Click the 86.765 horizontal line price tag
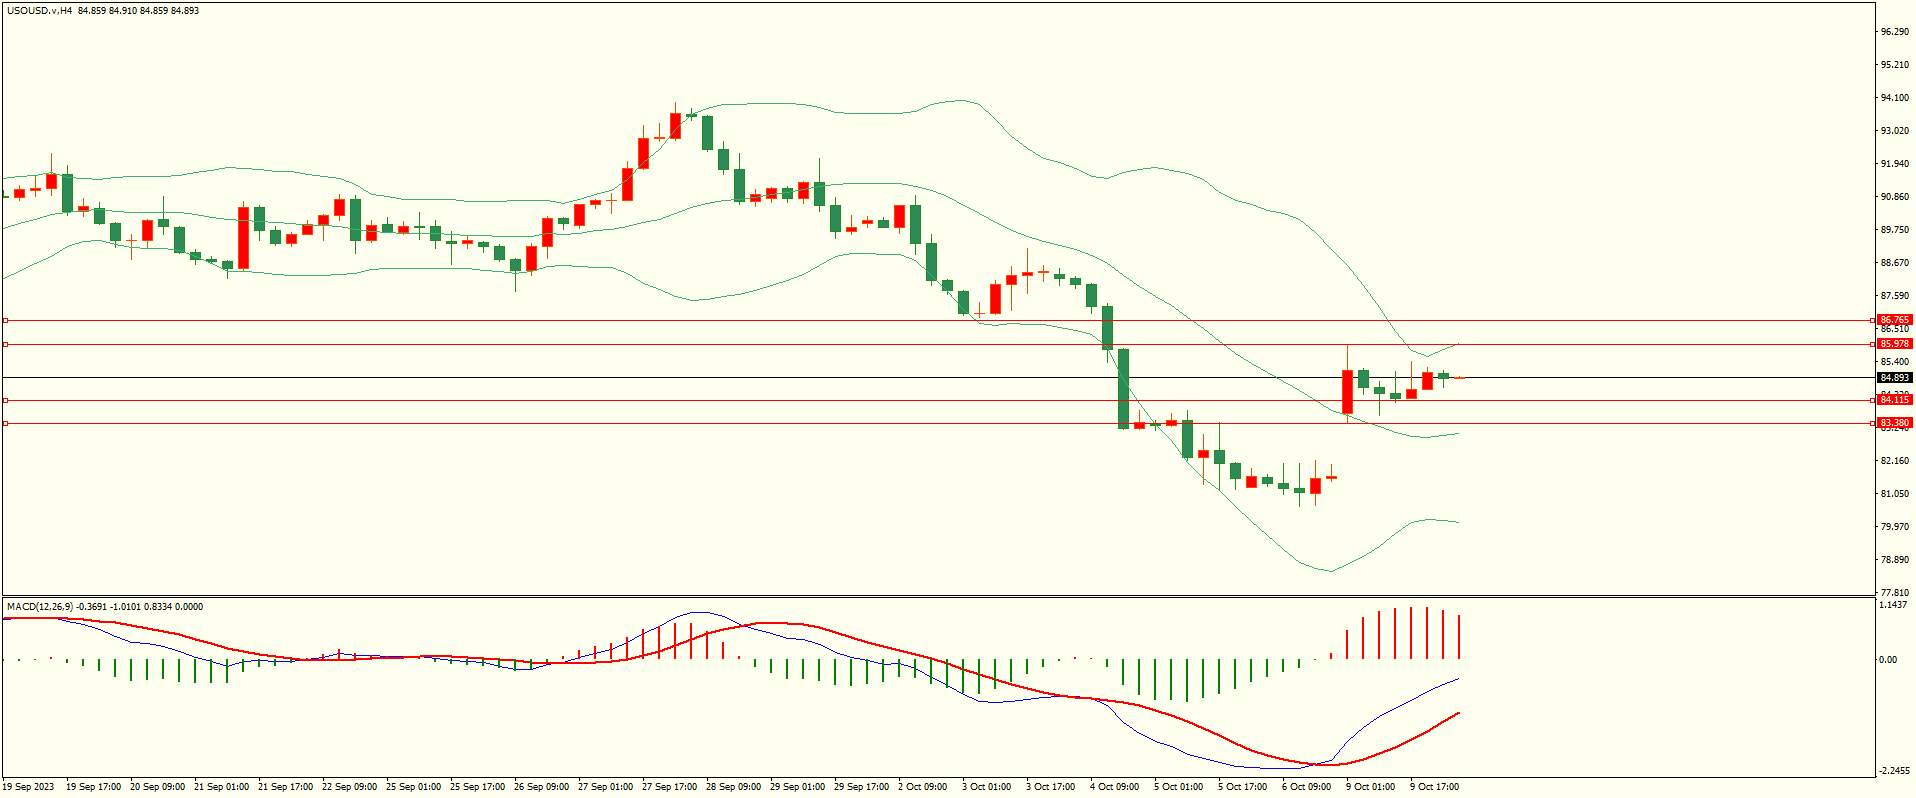This screenshot has width=1916, height=798. coord(1894,320)
